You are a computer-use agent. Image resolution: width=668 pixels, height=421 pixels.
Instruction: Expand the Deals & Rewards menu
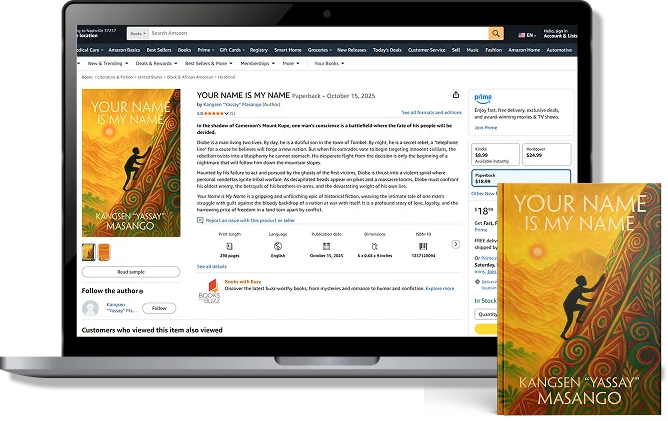[x=156, y=63]
